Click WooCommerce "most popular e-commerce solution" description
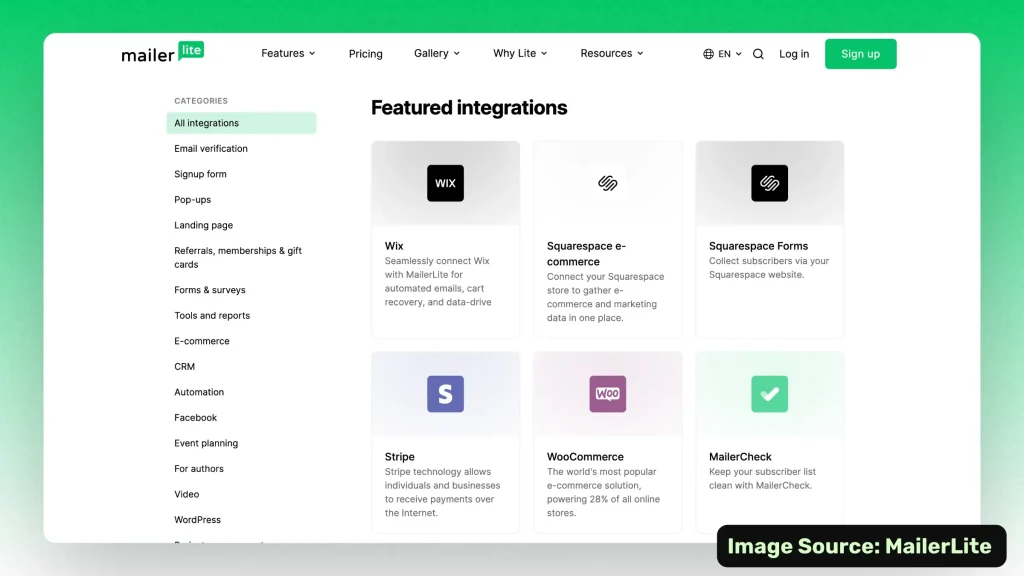This screenshot has height=576, width=1024. pyautogui.click(x=603, y=492)
